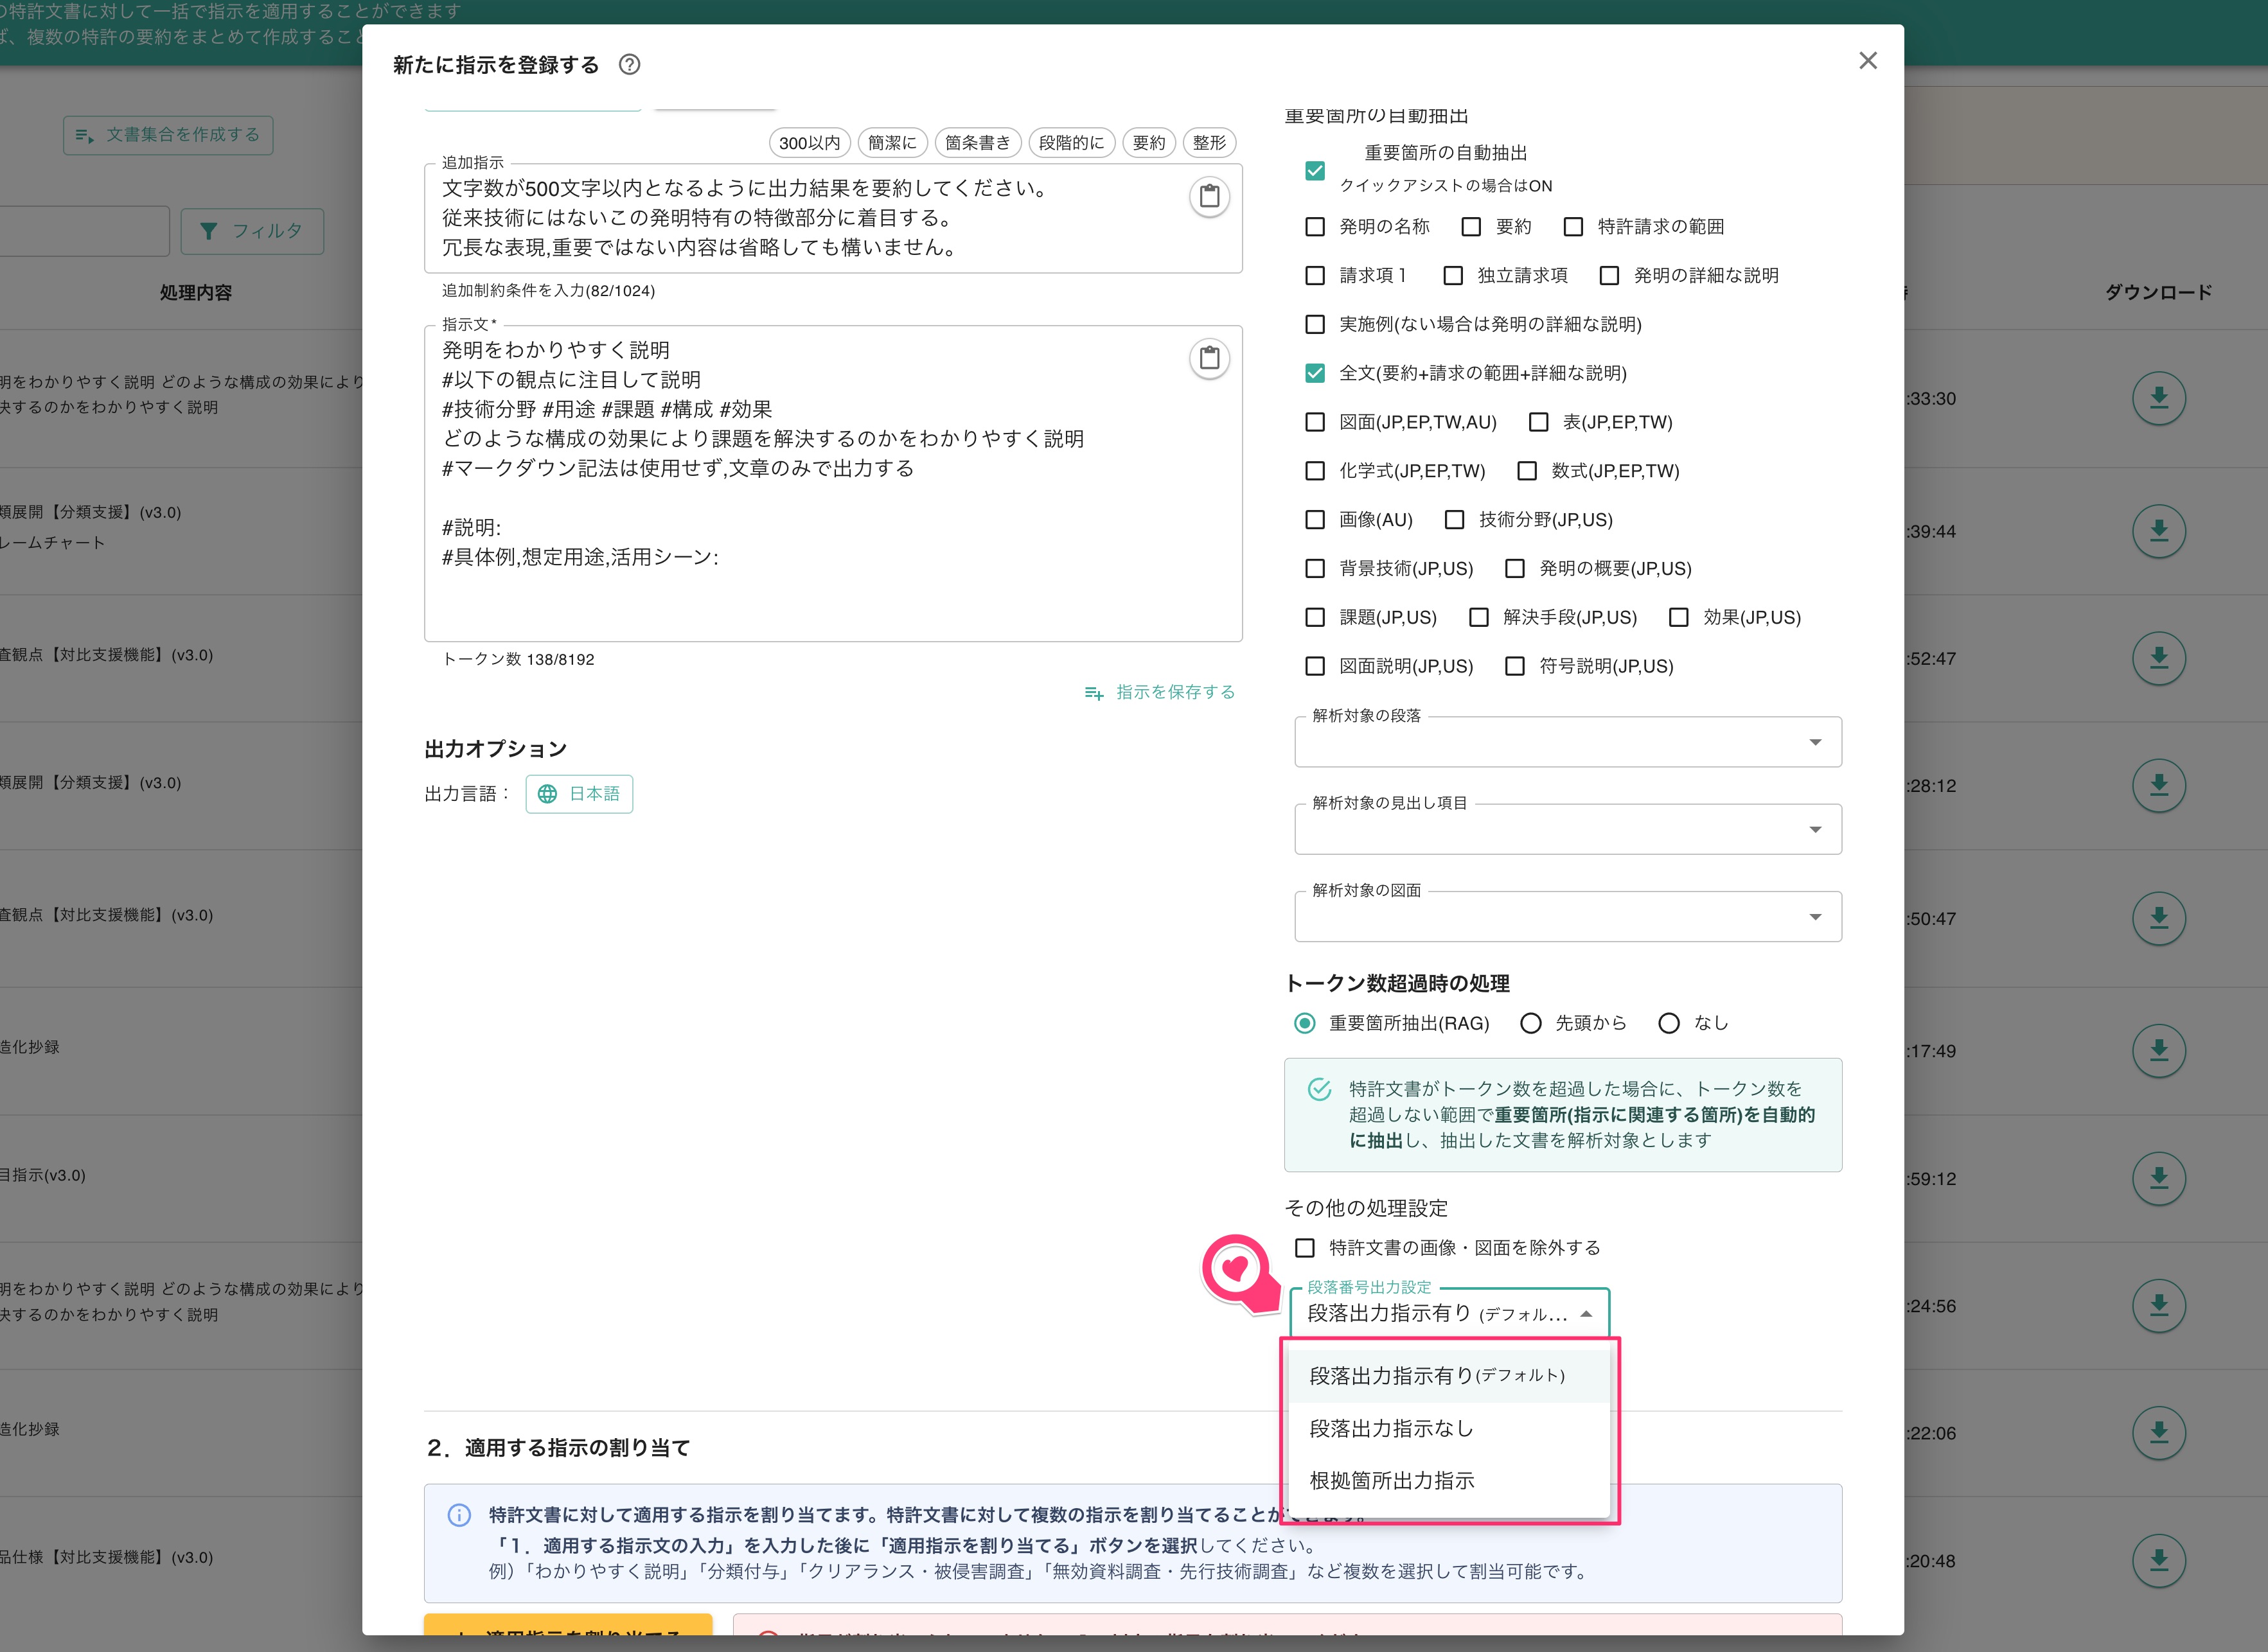
Task: Select the 先頭から radio button
Action: point(1531,1023)
